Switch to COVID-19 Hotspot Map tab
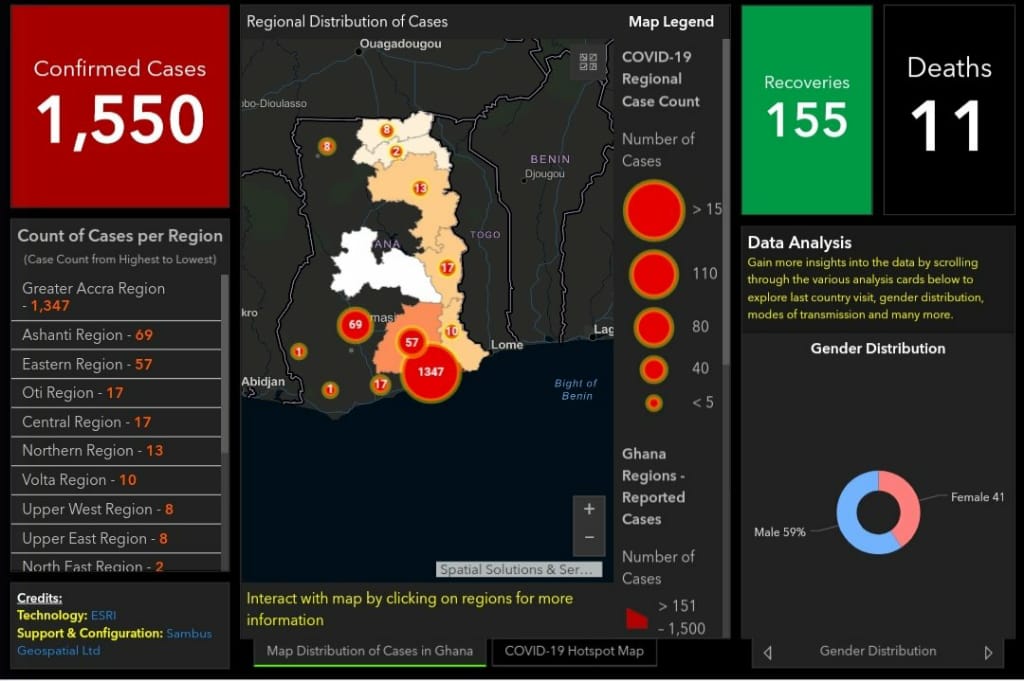The image size is (1024, 681). click(574, 651)
